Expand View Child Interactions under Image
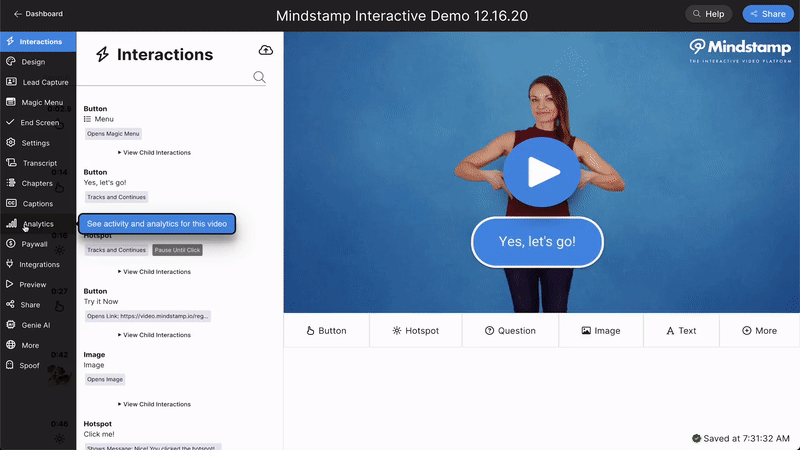Image resolution: width=800 pixels, height=450 pixels. [155, 404]
